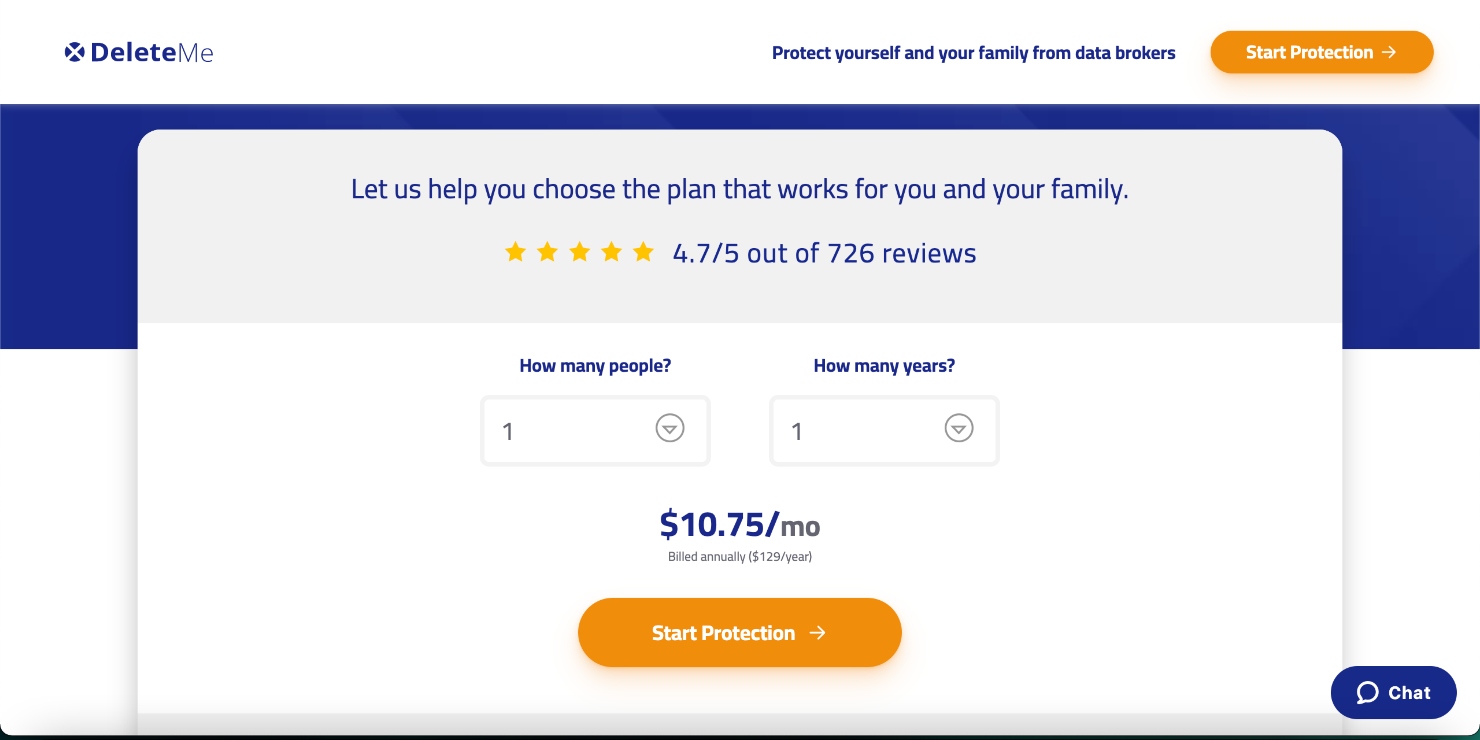Screen dimensions: 1480x740
Task: Click the circled arrow in the years dropdown
Action: pyautogui.click(x=958, y=428)
